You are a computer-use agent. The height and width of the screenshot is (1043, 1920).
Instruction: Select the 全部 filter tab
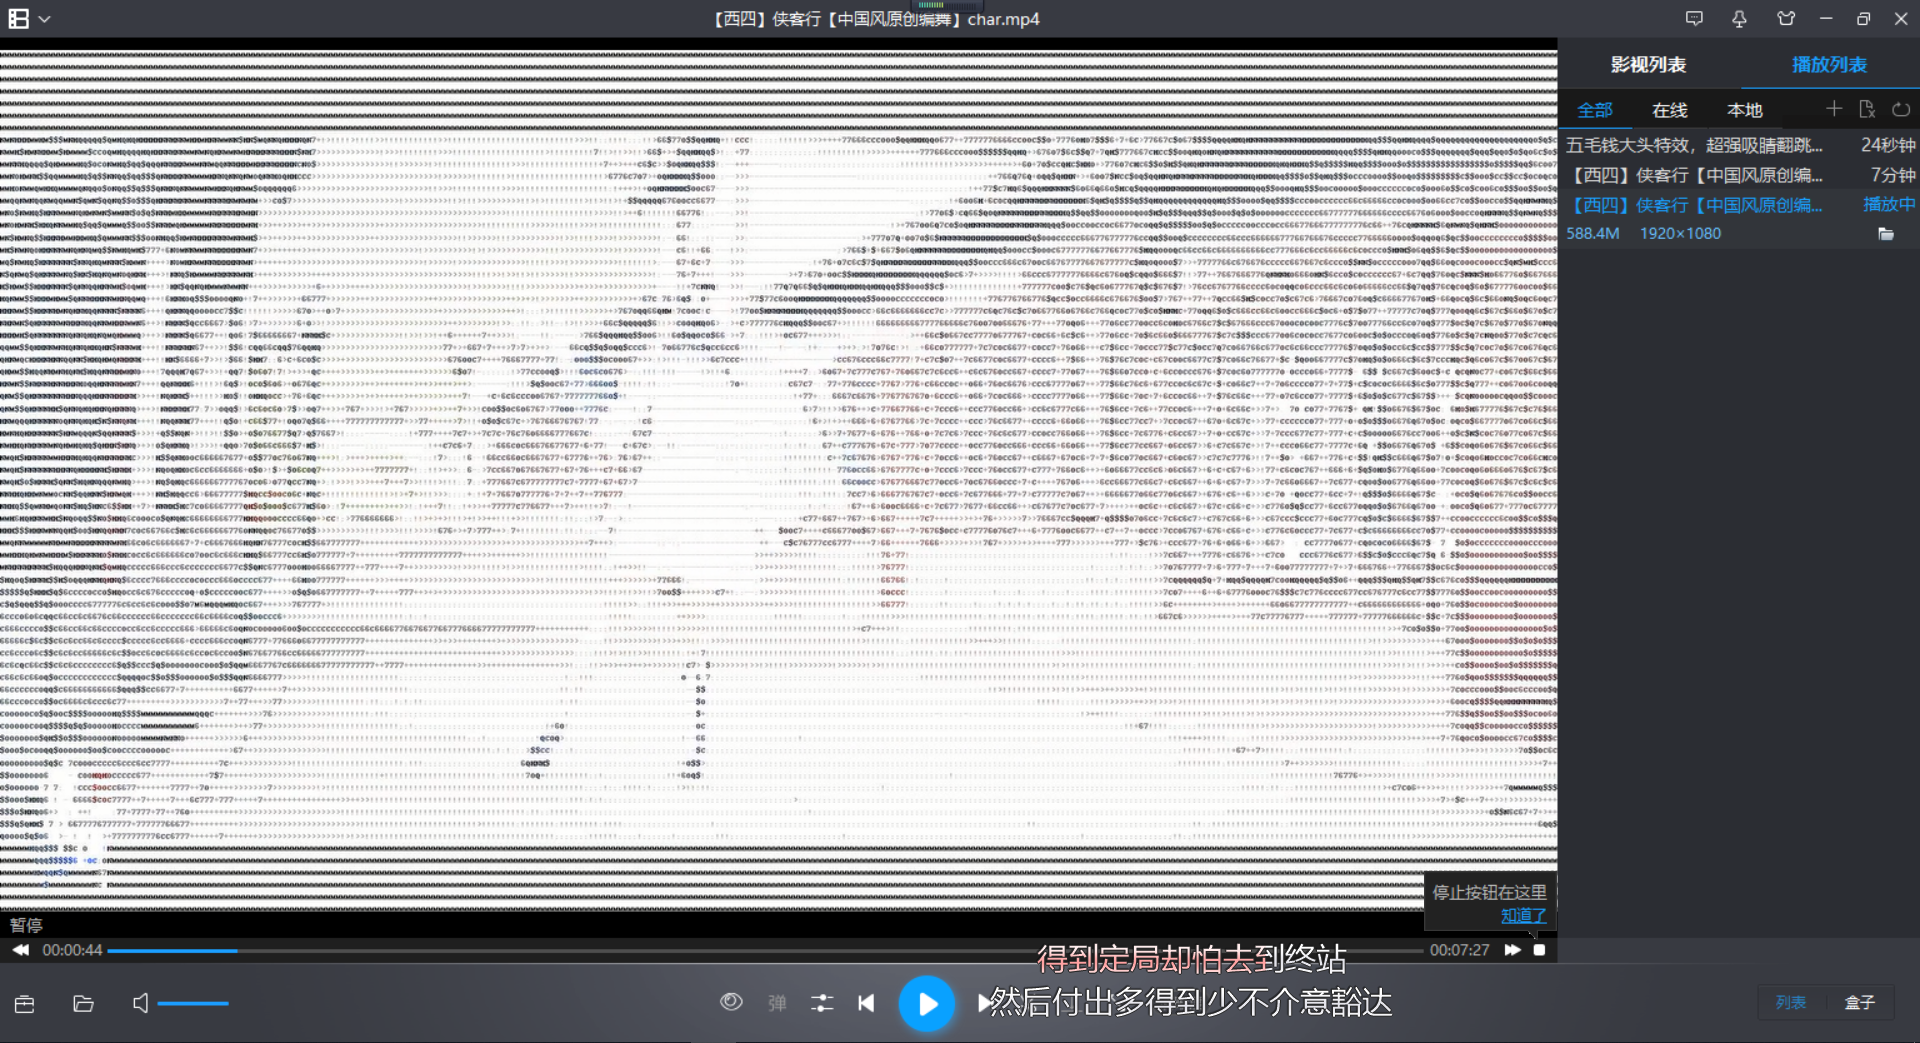coord(1595,110)
